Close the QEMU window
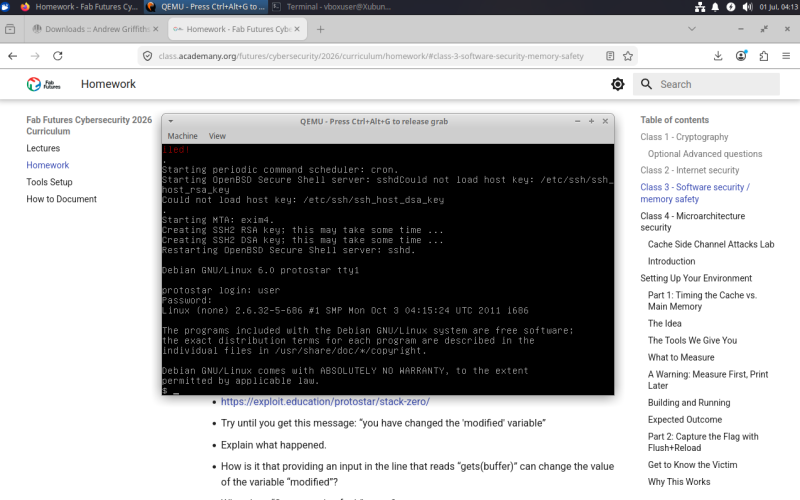The height and width of the screenshot is (500, 800). pos(605,121)
